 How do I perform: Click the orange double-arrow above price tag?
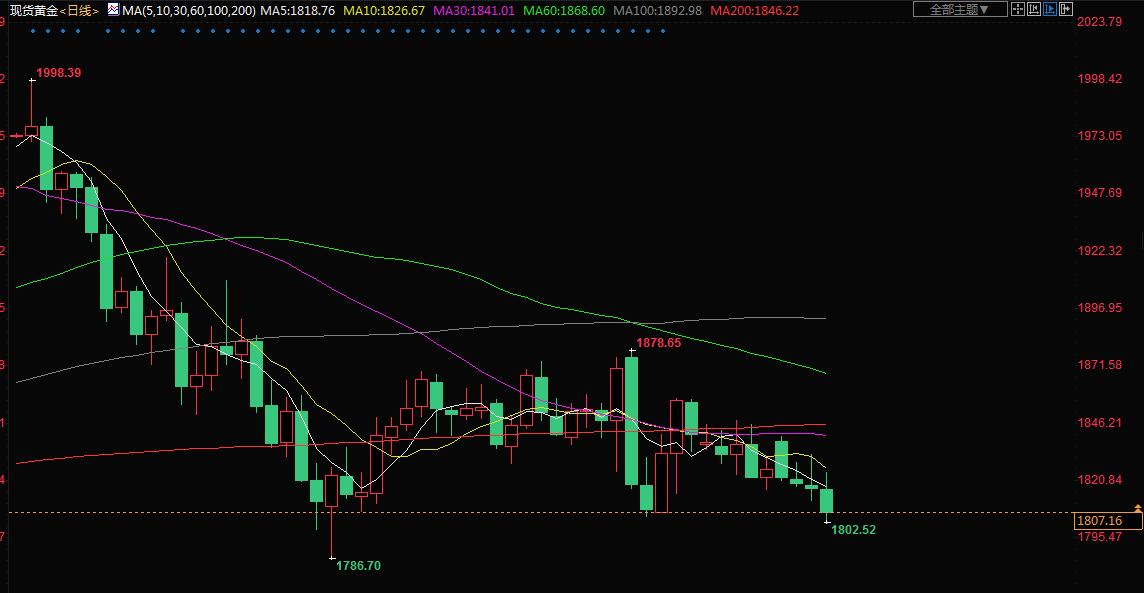pos(1138,510)
